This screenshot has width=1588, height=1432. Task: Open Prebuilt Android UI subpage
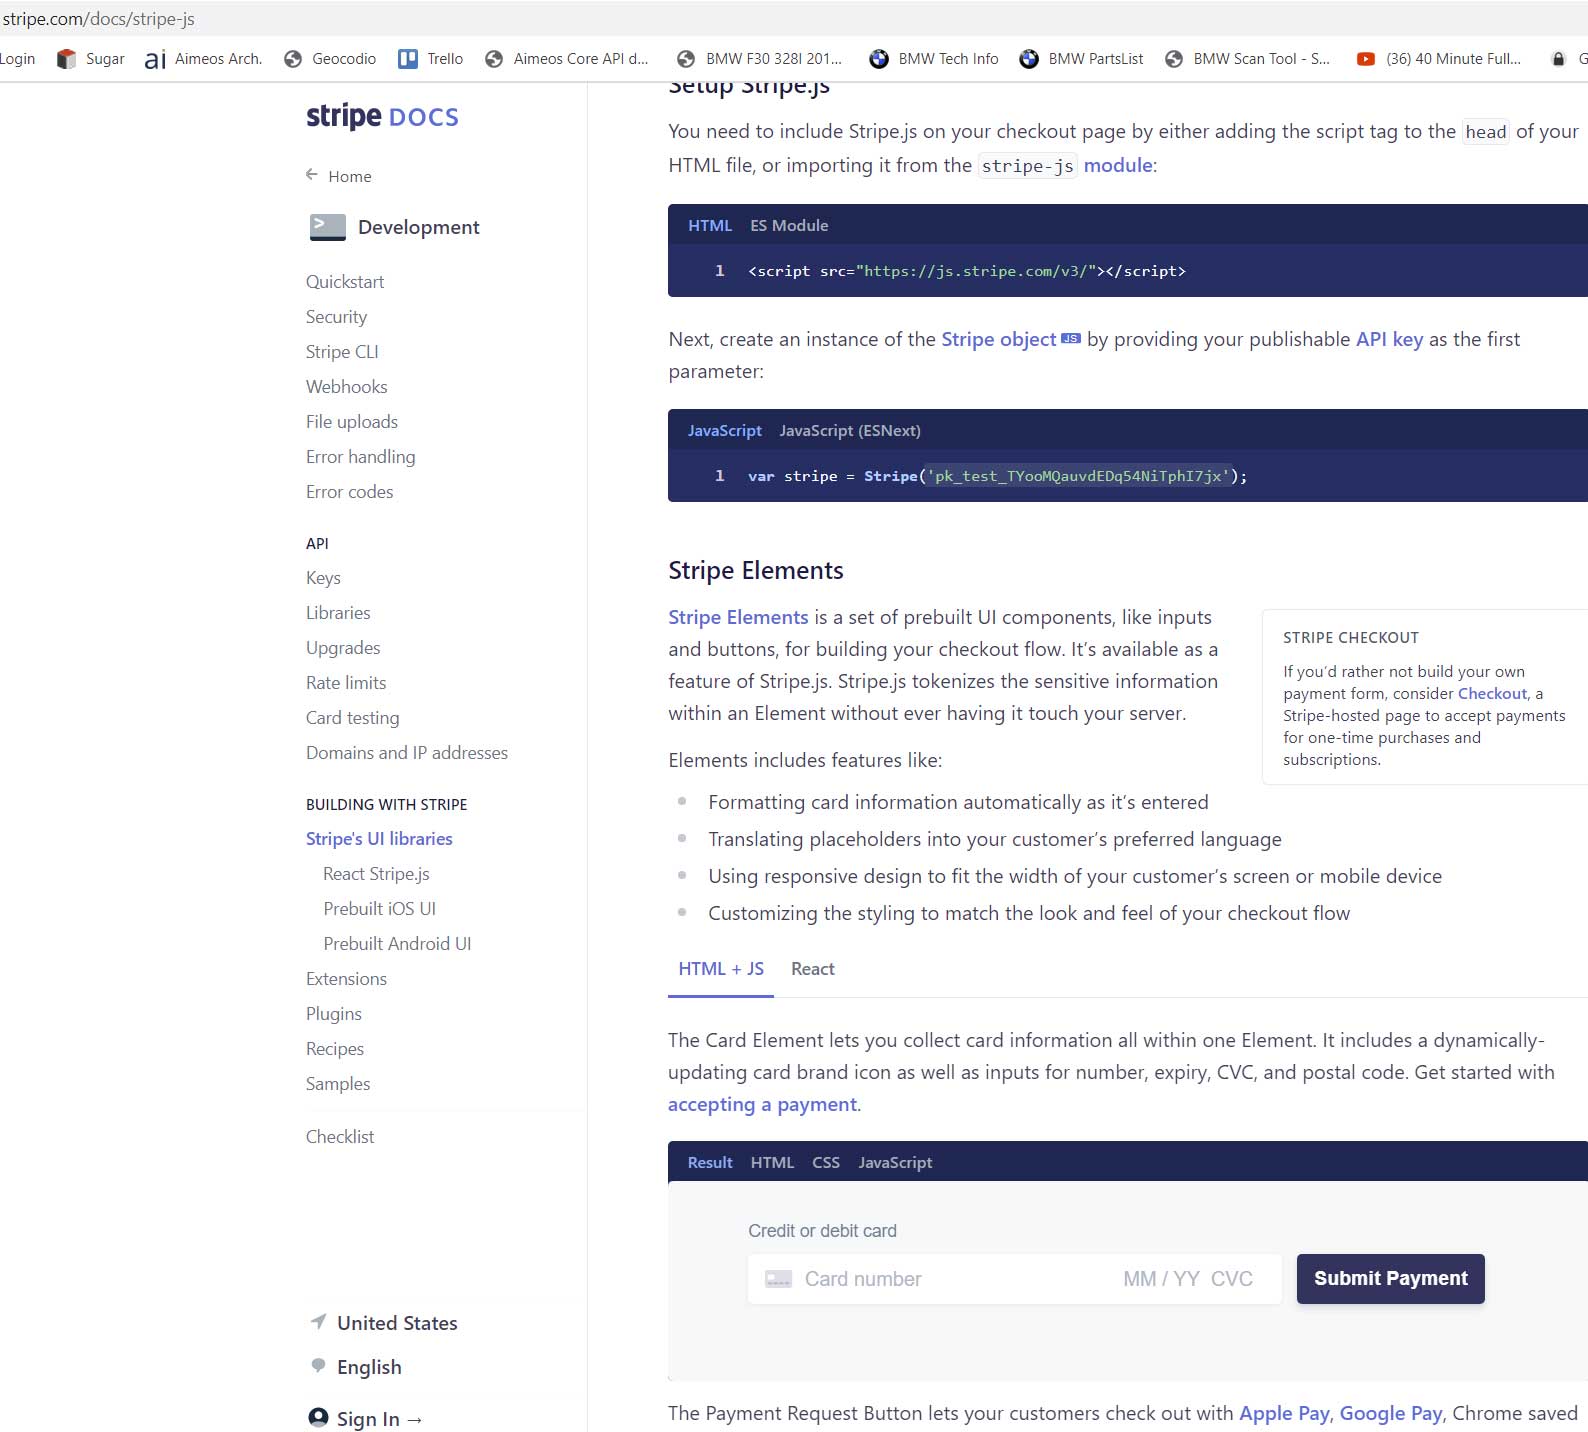click(397, 943)
